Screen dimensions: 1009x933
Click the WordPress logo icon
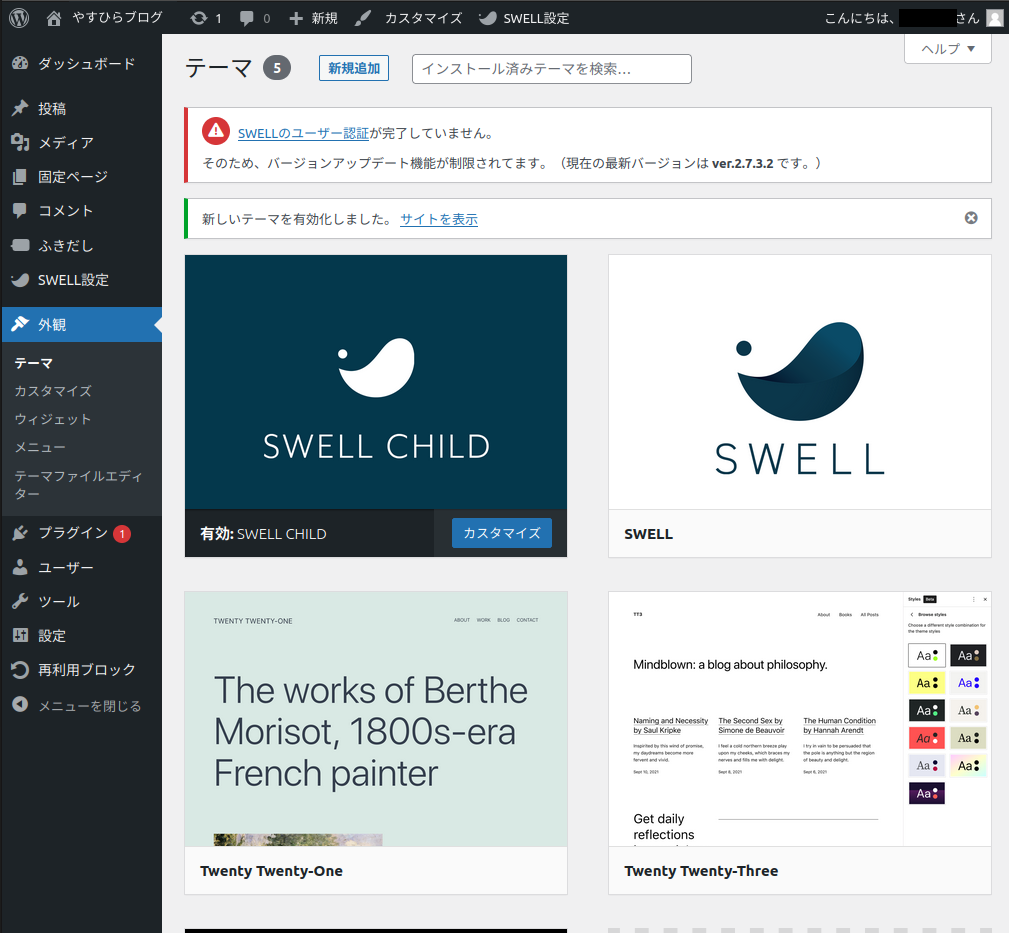click(19, 17)
